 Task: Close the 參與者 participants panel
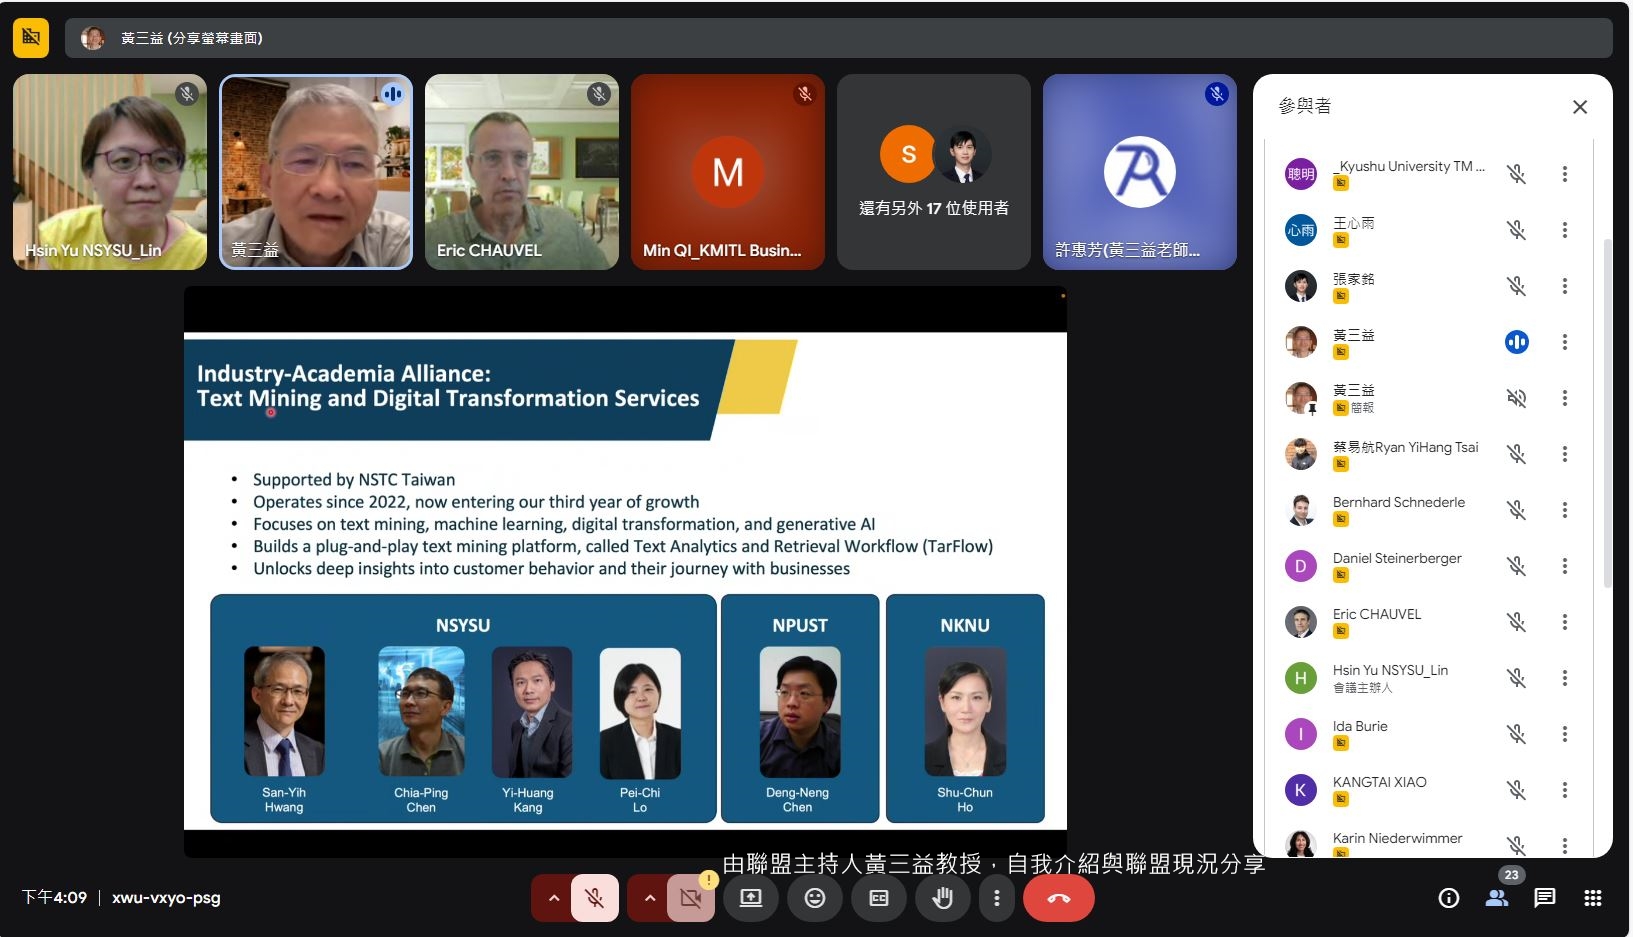tap(1580, 107)
